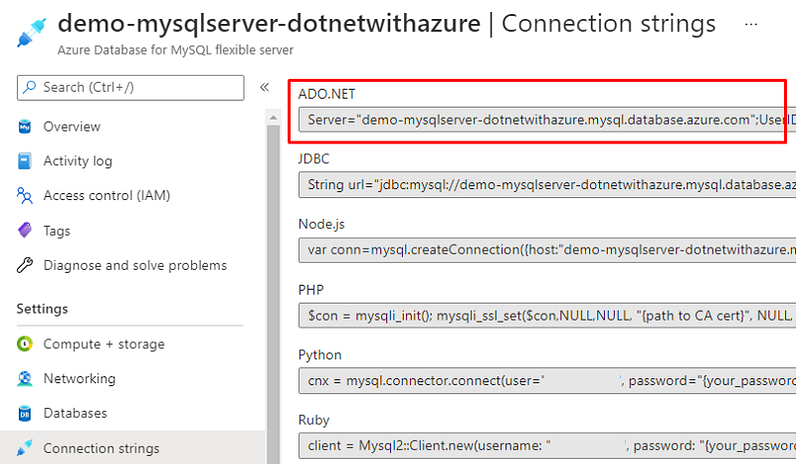
Task: Focus the Search (Ctrl+/) box
Action: pyautogui.click(x=131, y=88)
